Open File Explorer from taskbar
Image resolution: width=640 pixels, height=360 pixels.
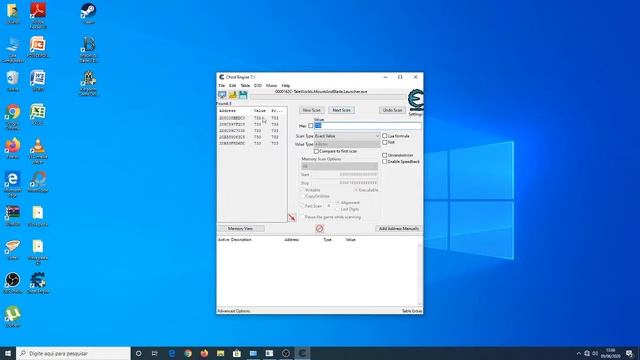[220, 353]
